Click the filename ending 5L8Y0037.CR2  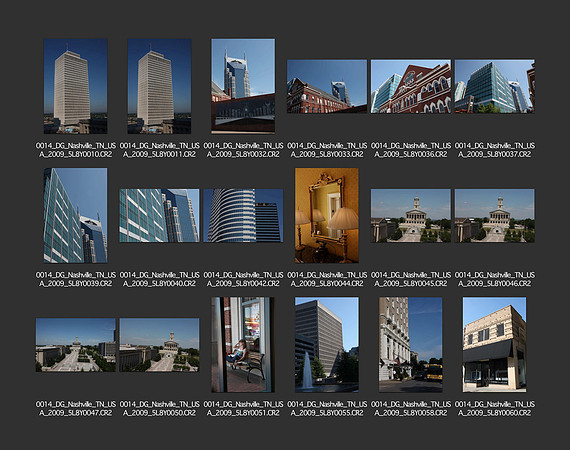494,150
